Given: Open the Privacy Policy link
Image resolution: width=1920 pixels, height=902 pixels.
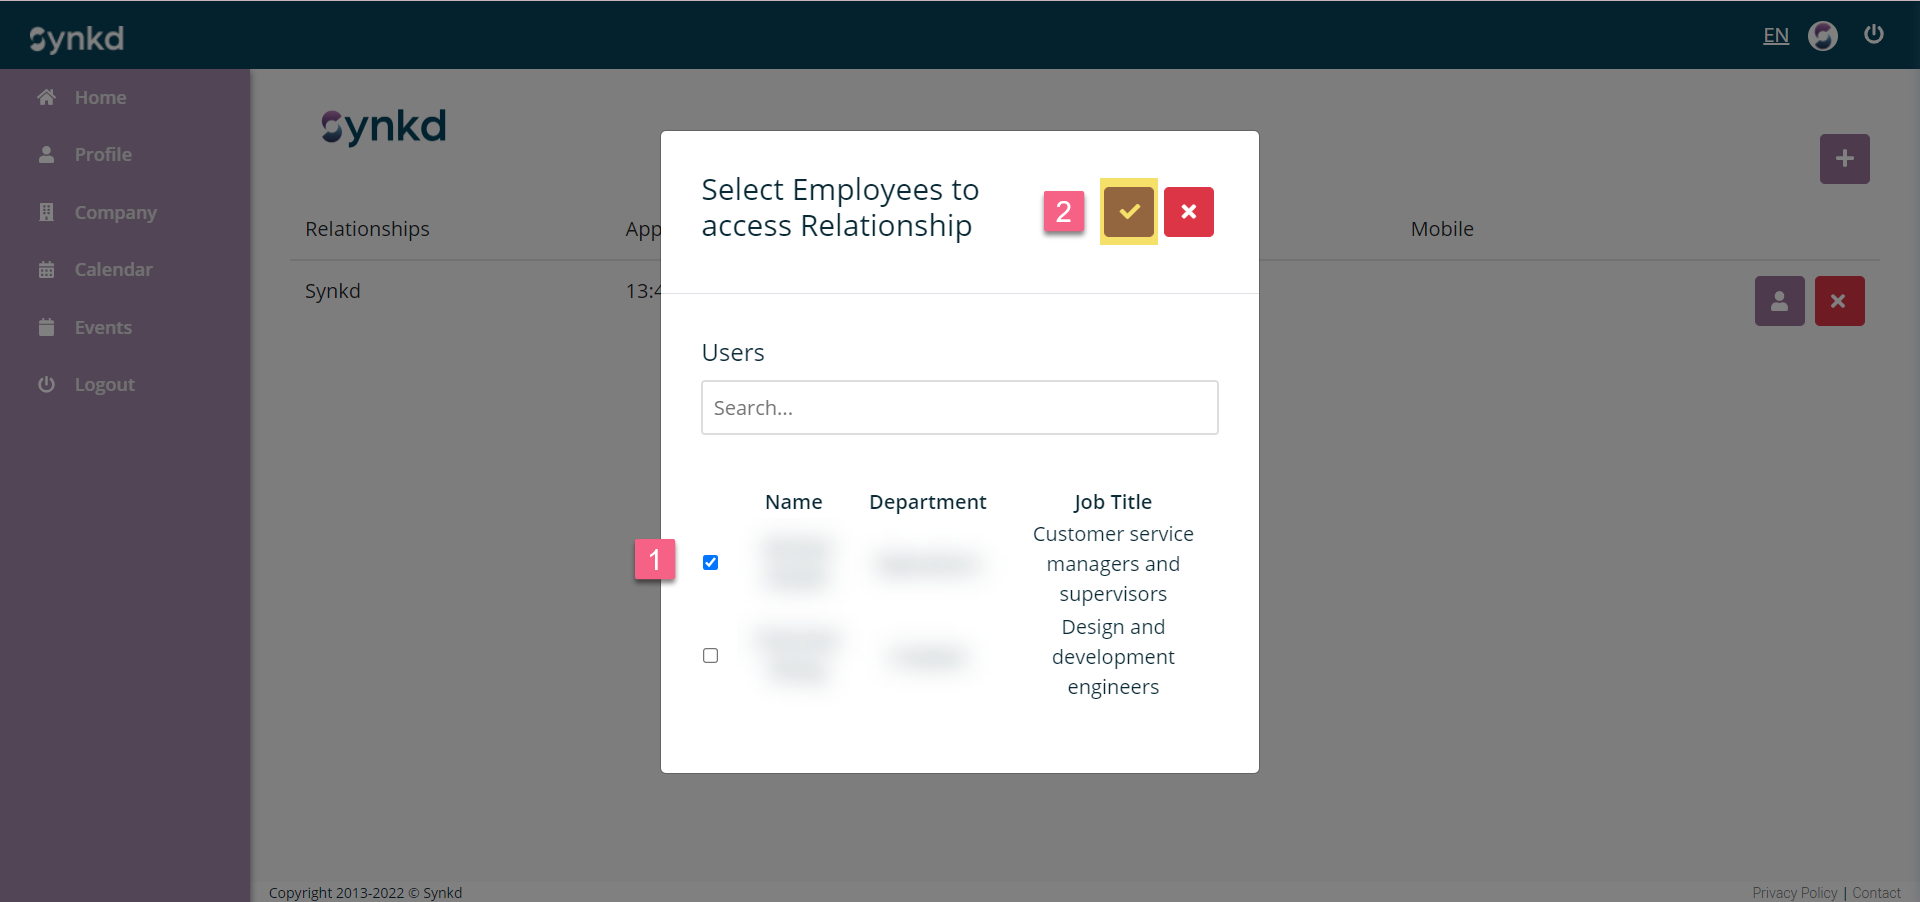Looking at the screenshot, I should pos(1794,892).
